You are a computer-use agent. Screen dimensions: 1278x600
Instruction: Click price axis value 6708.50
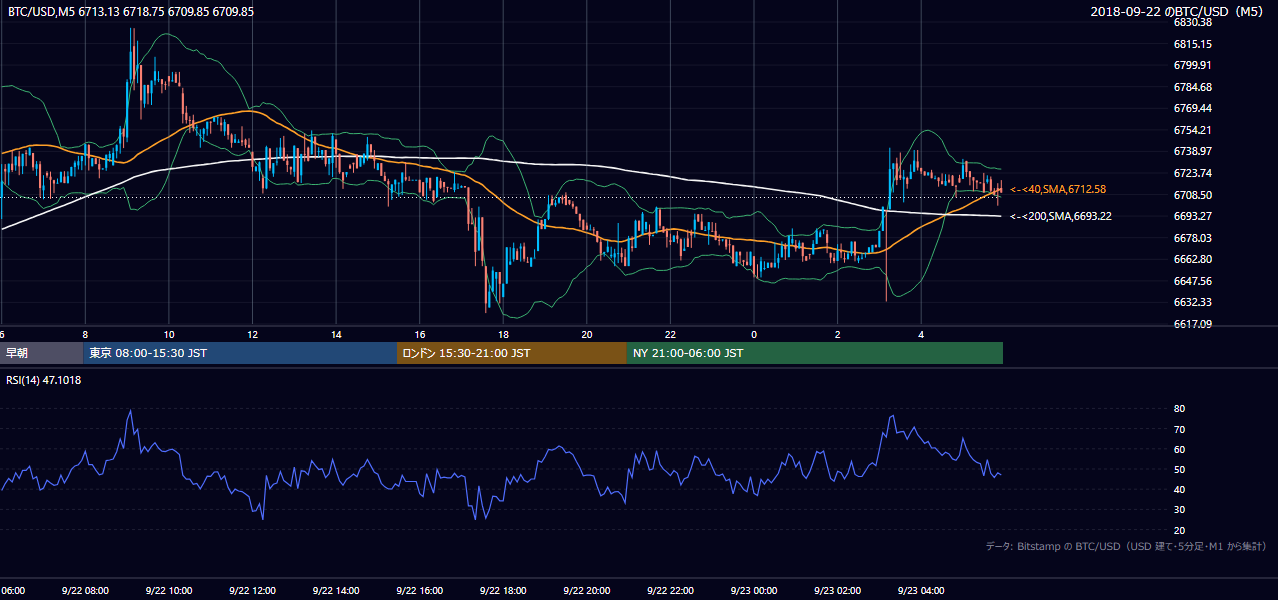(x=1193, y=195)
